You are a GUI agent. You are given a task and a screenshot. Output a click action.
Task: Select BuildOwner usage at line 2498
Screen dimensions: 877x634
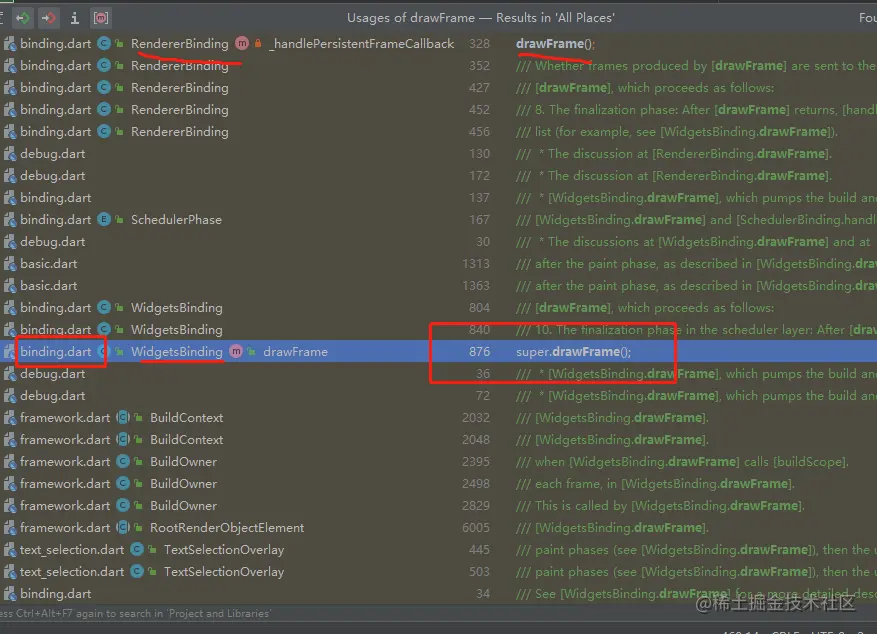[x=438, y=484]
